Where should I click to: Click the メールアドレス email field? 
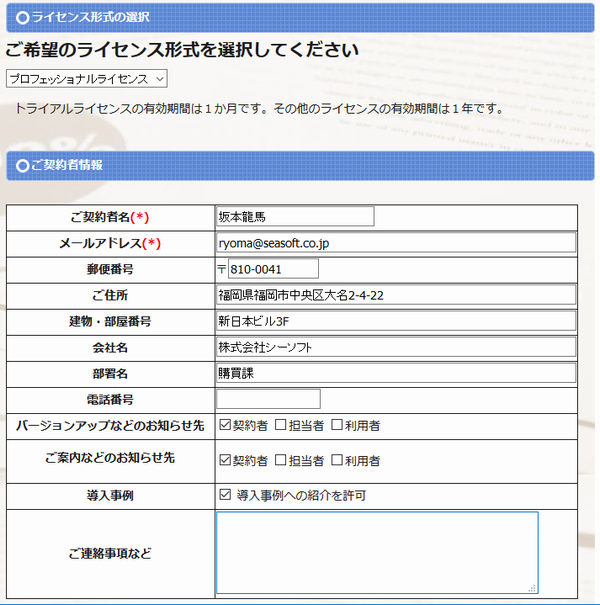click(395, 243)
